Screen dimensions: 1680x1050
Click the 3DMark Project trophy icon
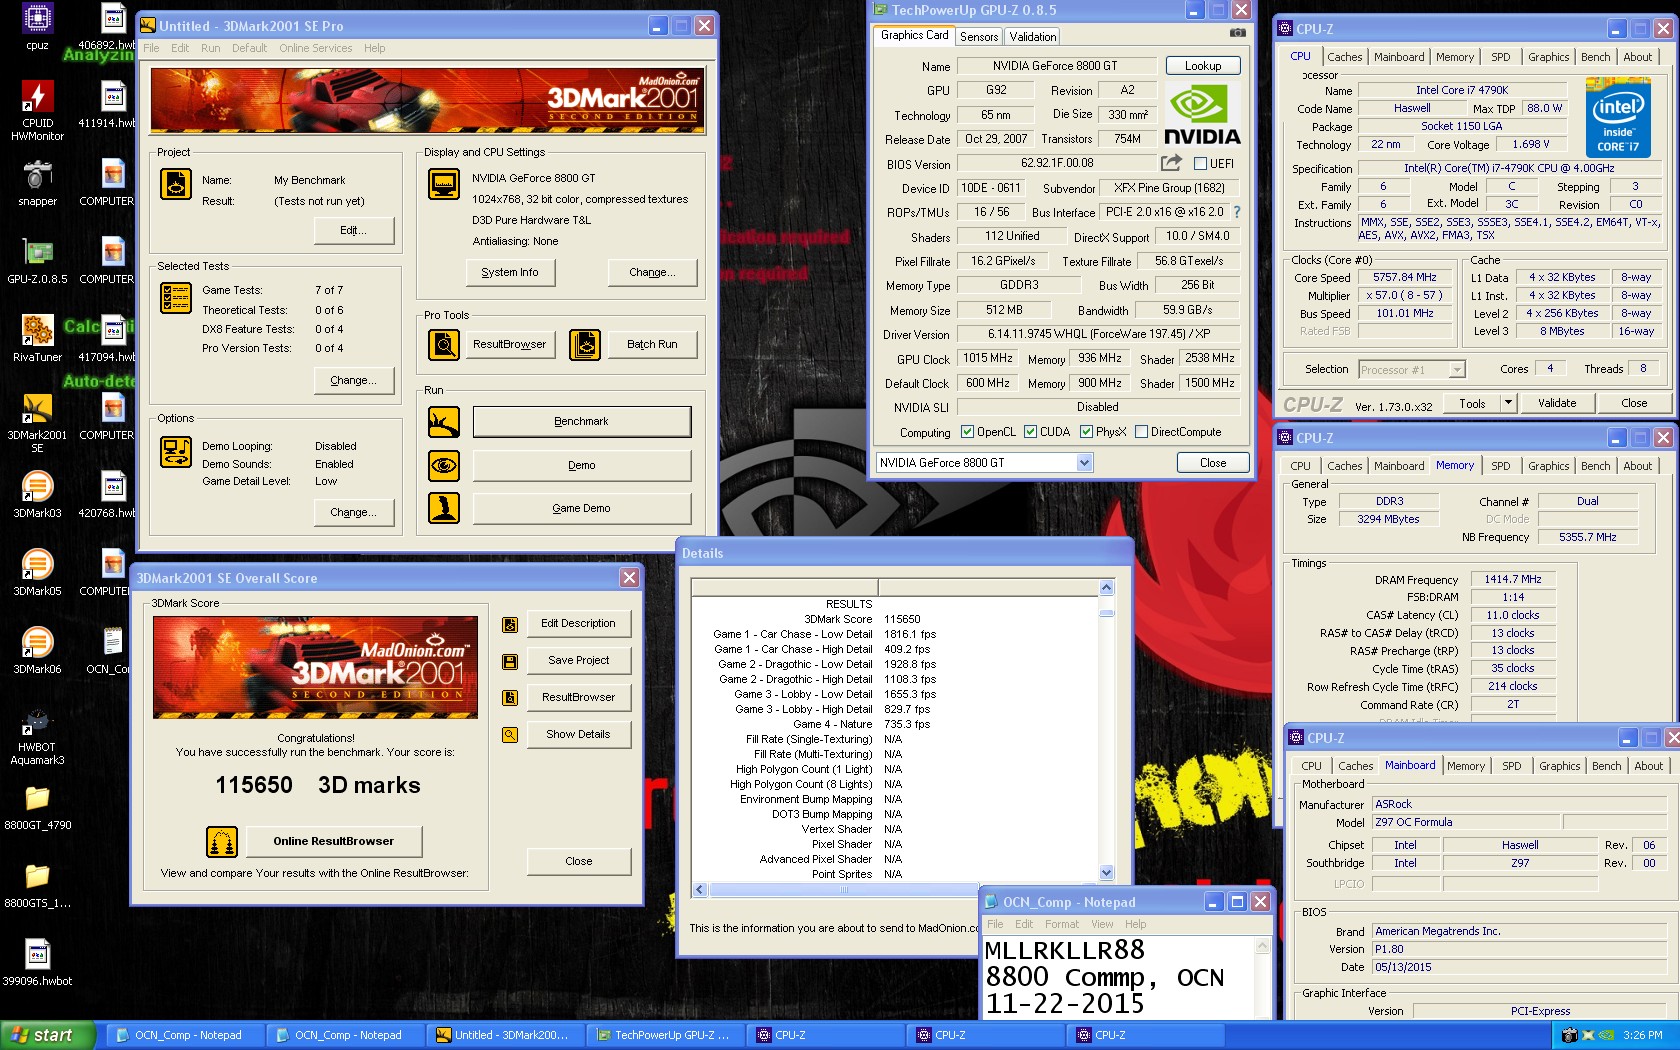pyautogui.click(x=176, y=184)
